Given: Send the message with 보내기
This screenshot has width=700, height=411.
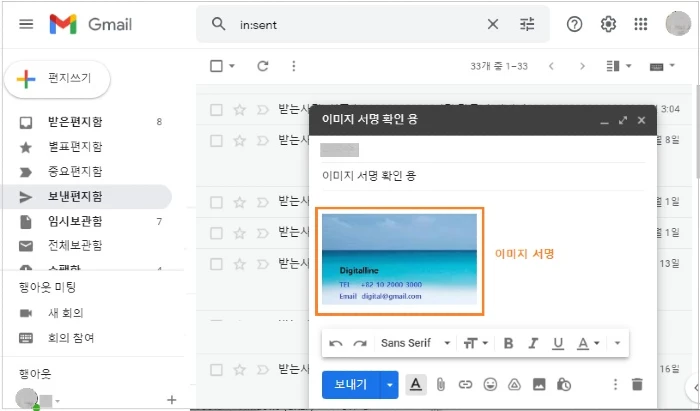Looking at the screenshot, I should coord(351,384).
